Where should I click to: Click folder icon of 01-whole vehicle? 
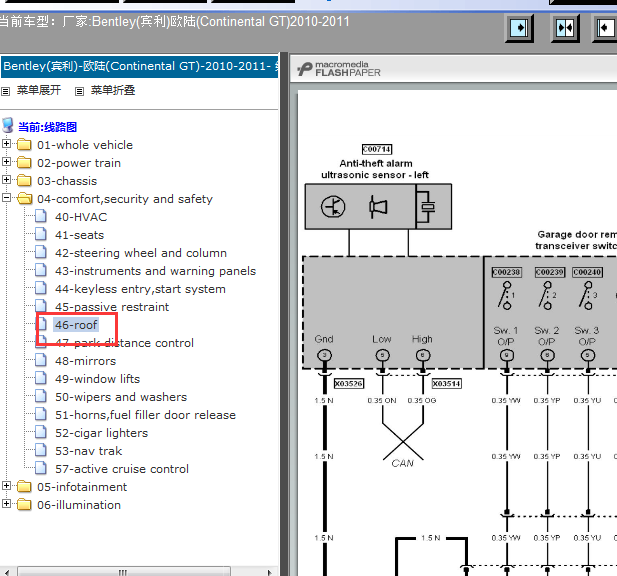coord(24,144)
